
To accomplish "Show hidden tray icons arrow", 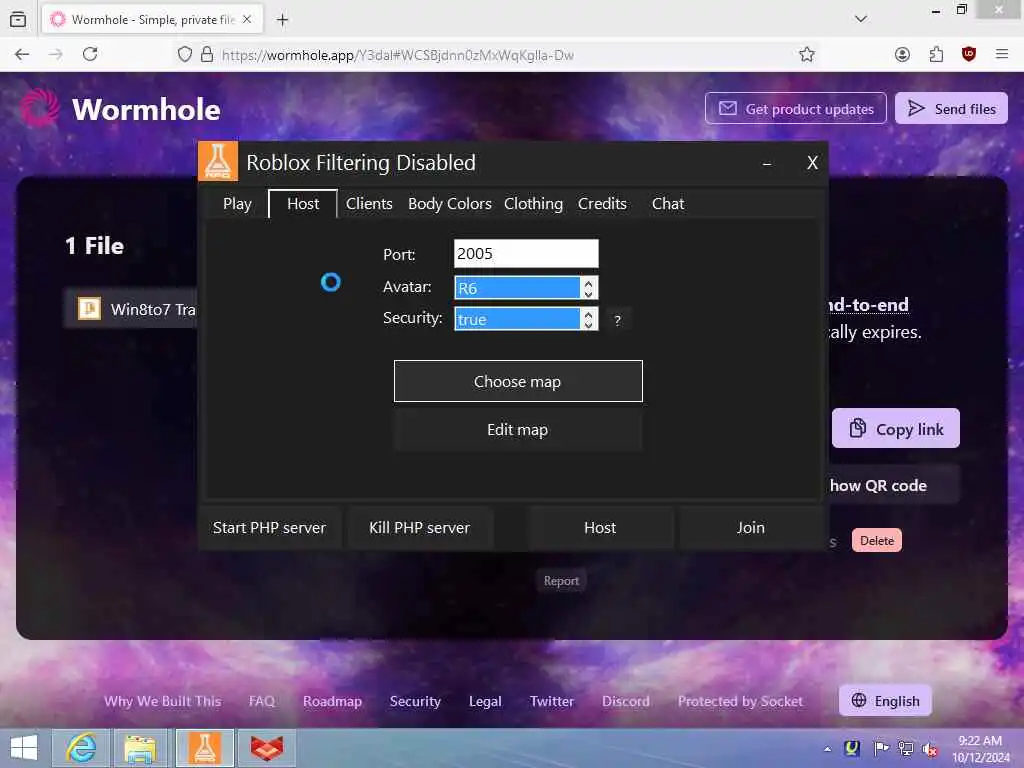I will (827, 749).
